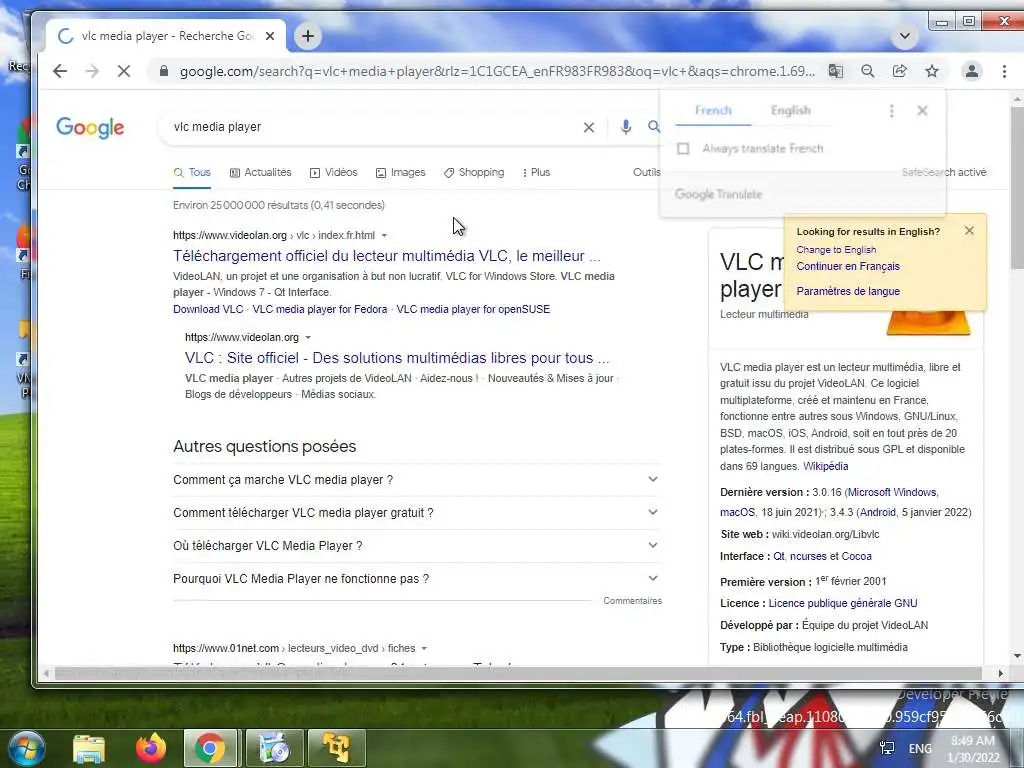1024x768 pixels.
Task: Open dropdown next to videolan.org index.fr.html
Action: point(384,235)
